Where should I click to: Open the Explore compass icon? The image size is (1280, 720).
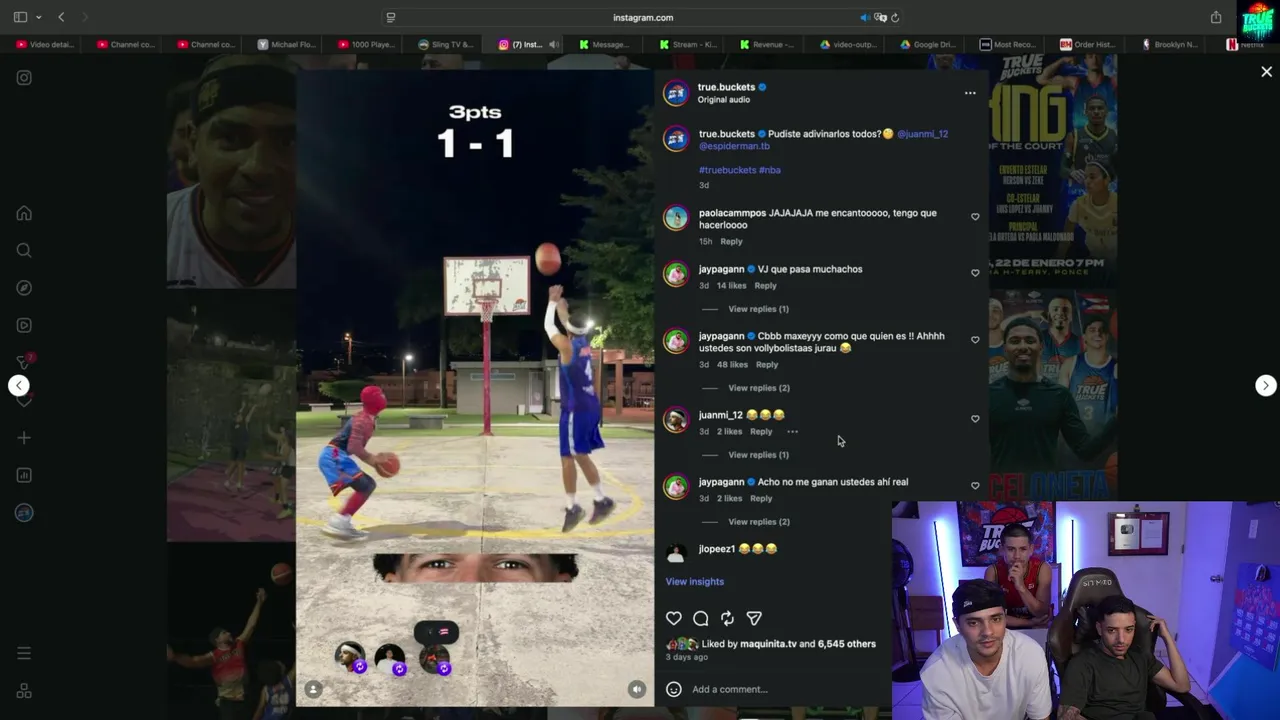24,288
